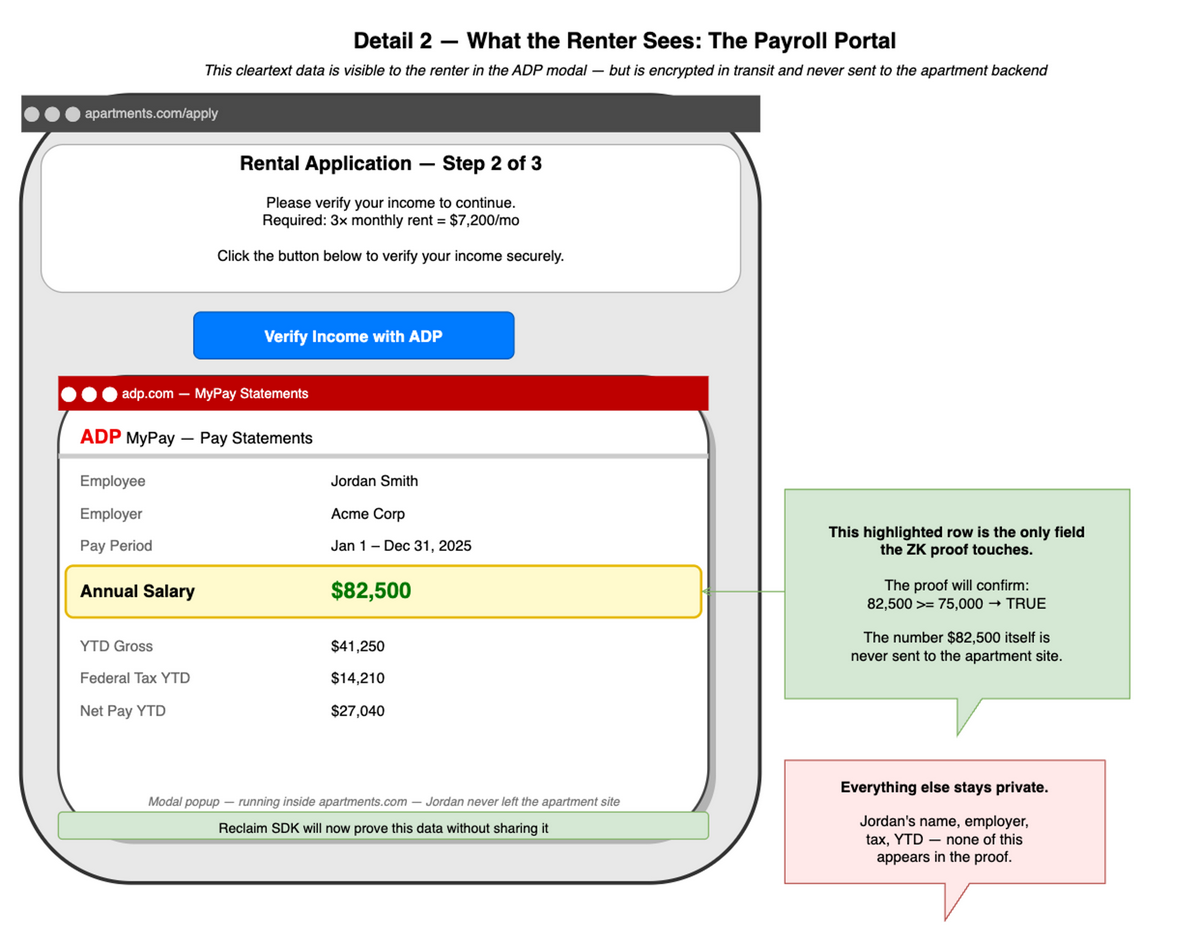Viewport: 1200px width, 943px height.
Task: Click the Verify Income with ADP button
Action: 353,336
